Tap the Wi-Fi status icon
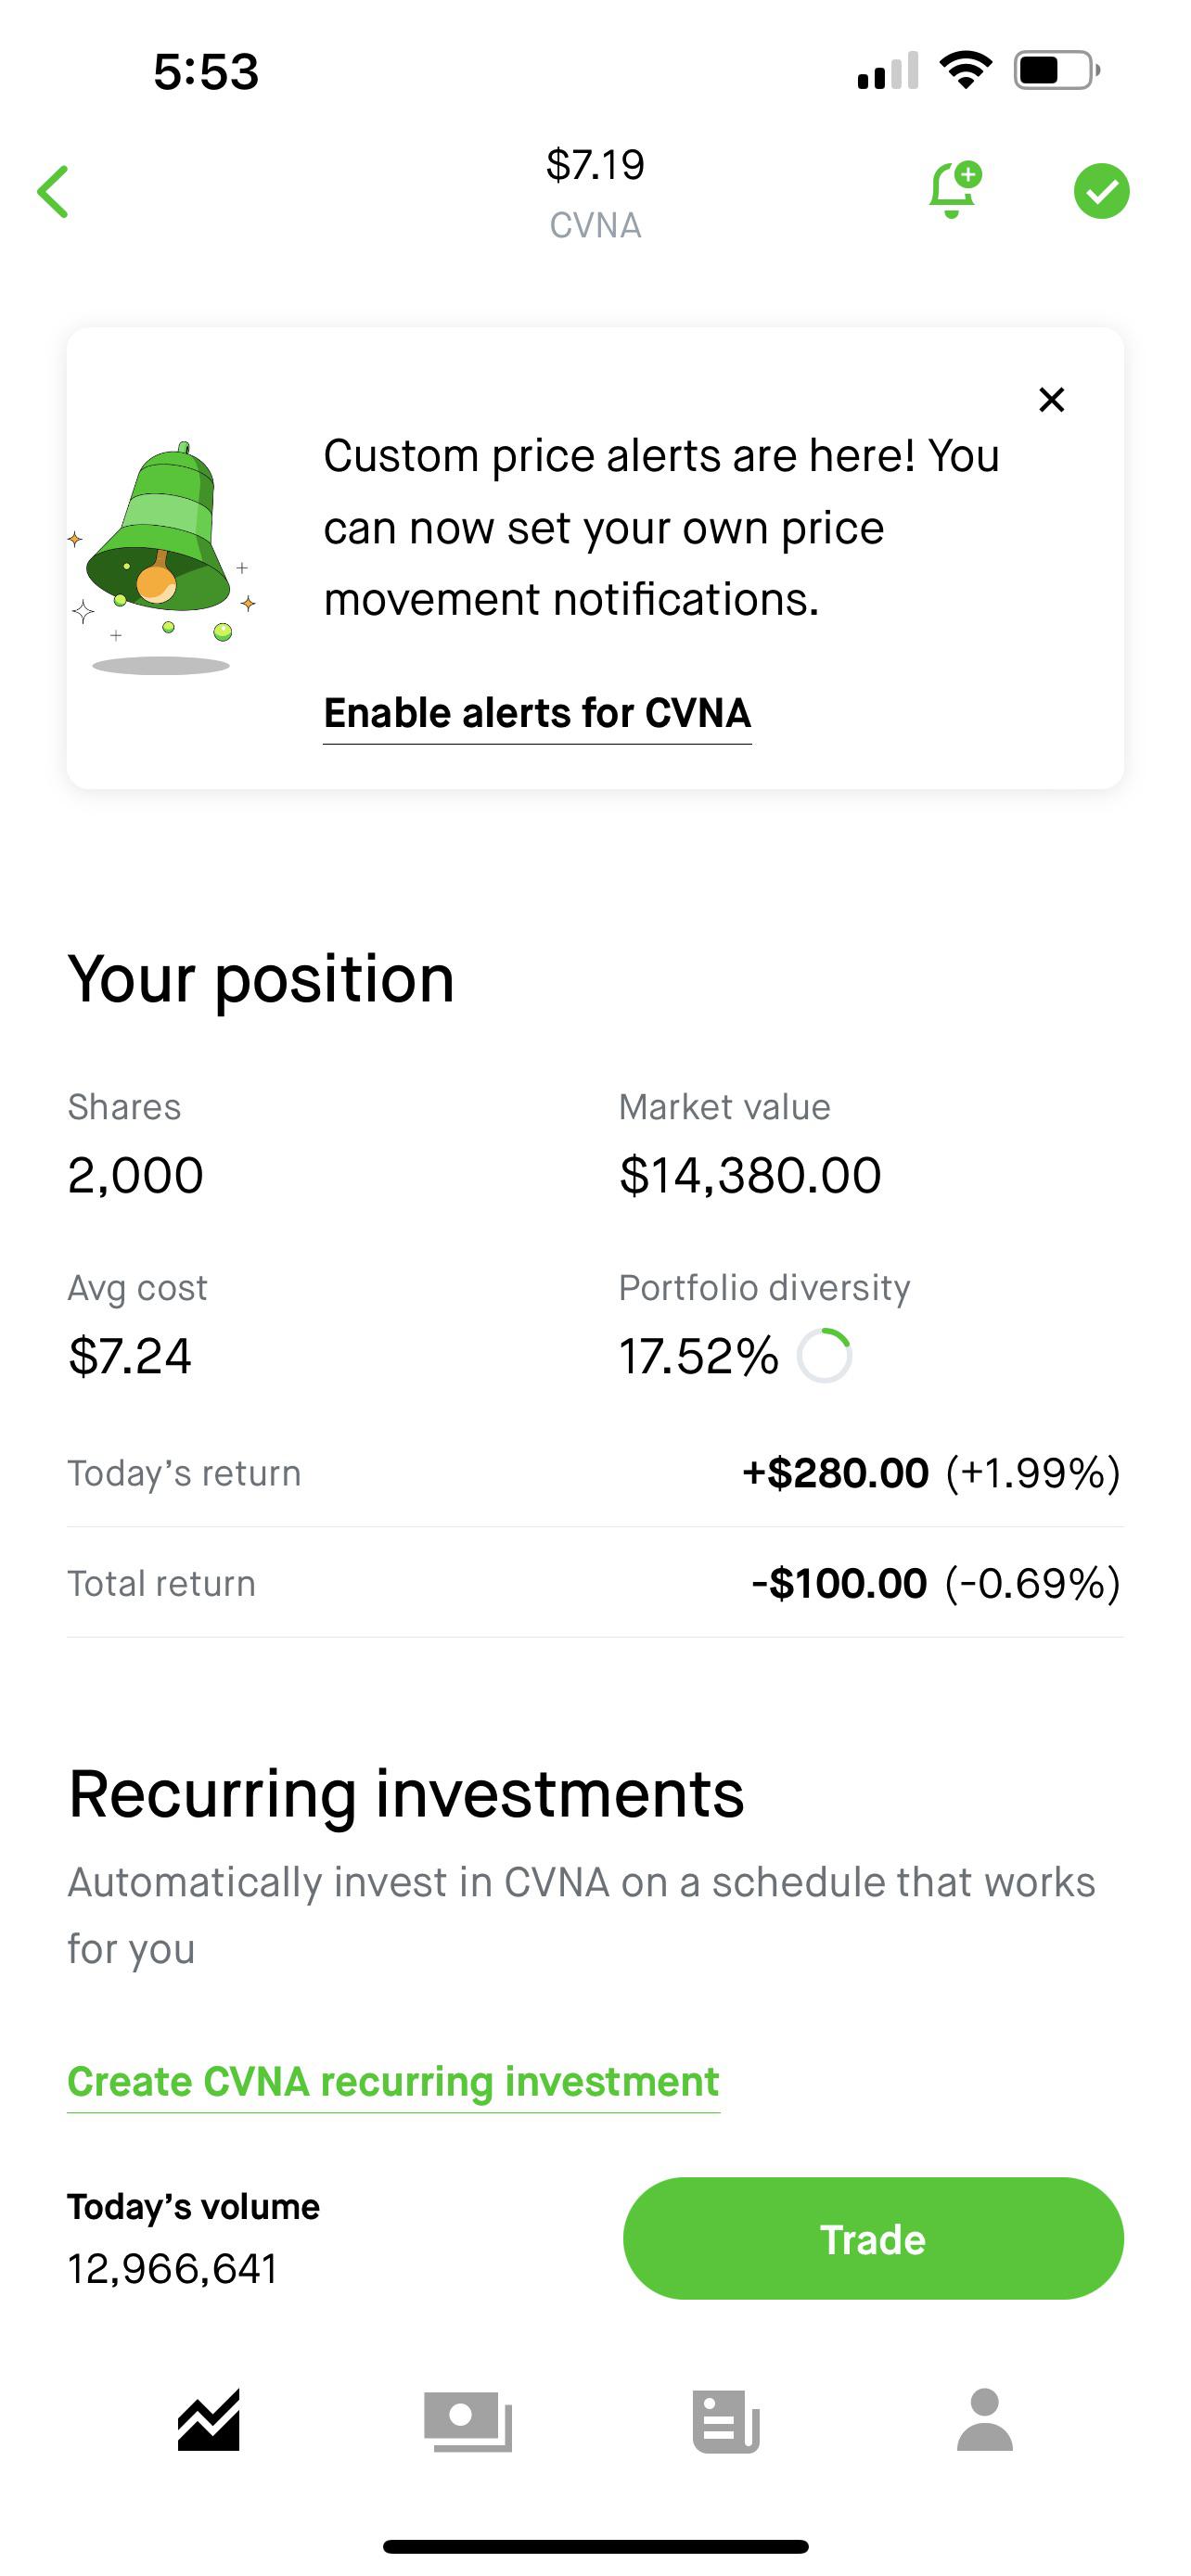Viewport: 1191px width, 2576px height. (965, 70)
